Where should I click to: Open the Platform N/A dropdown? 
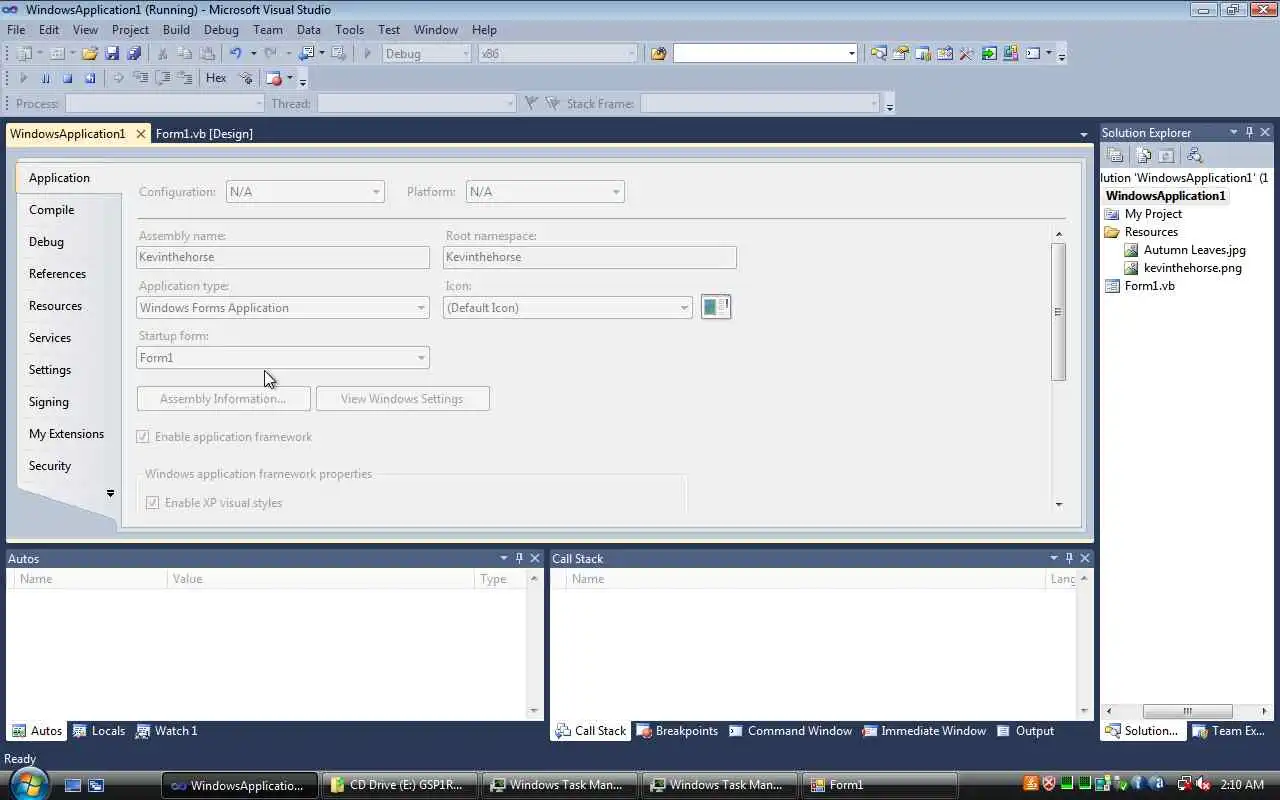tap(545, 192)
